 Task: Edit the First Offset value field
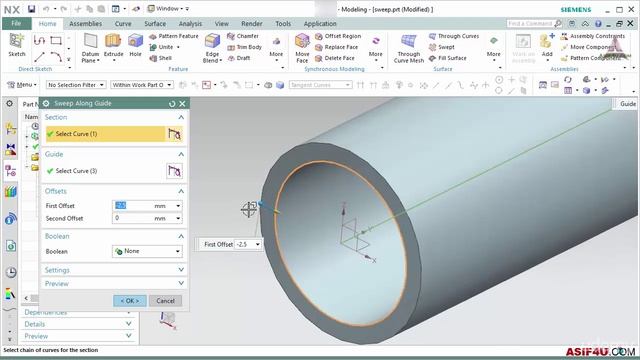[x=133, y=206]
